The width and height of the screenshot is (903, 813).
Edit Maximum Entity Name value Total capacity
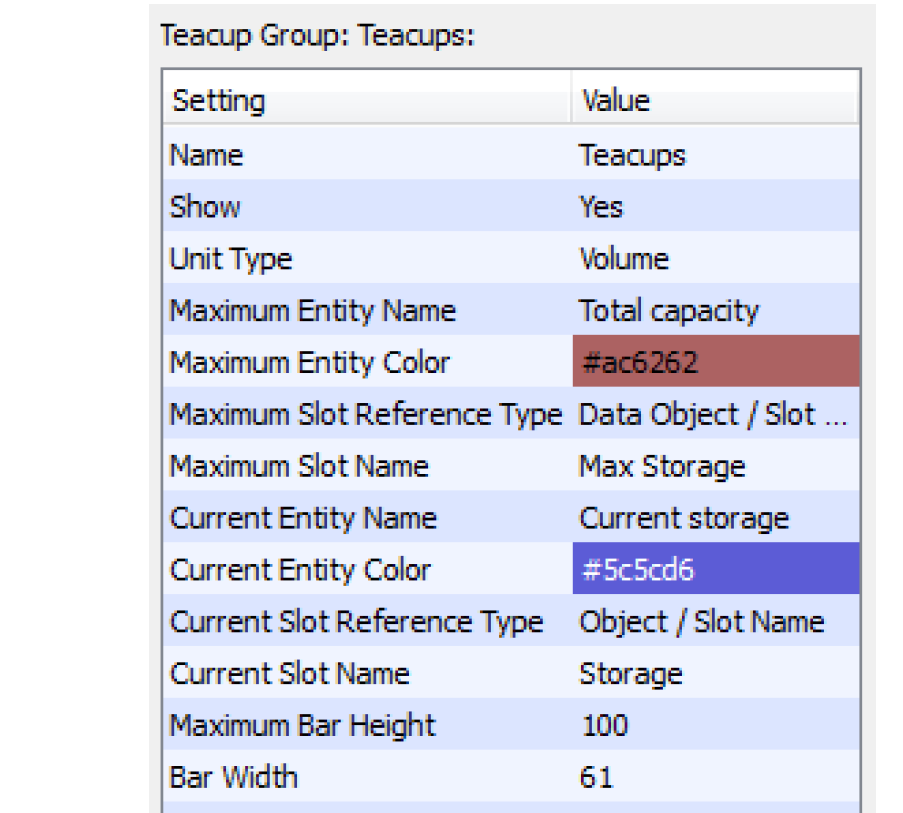point(715,311)
